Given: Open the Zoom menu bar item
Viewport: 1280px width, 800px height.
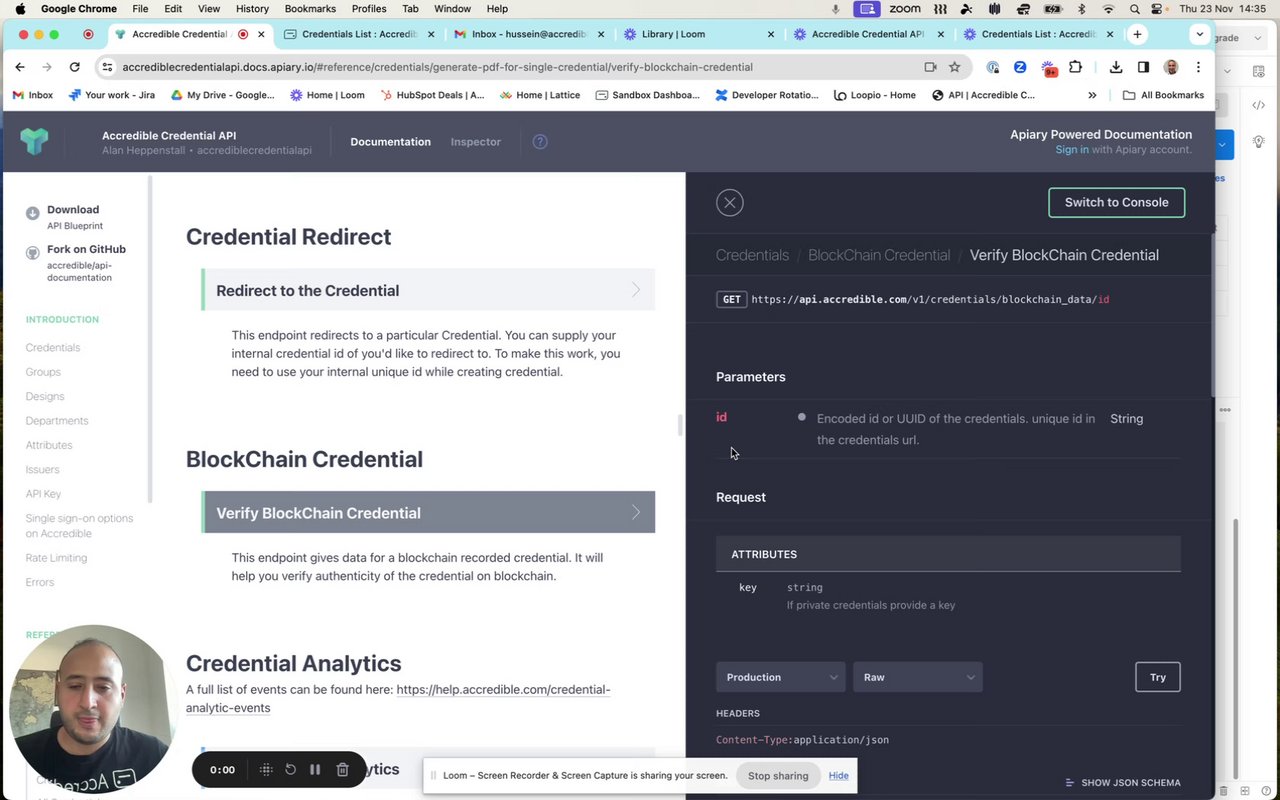Looking at the screenshot, I should pos(904,9).
